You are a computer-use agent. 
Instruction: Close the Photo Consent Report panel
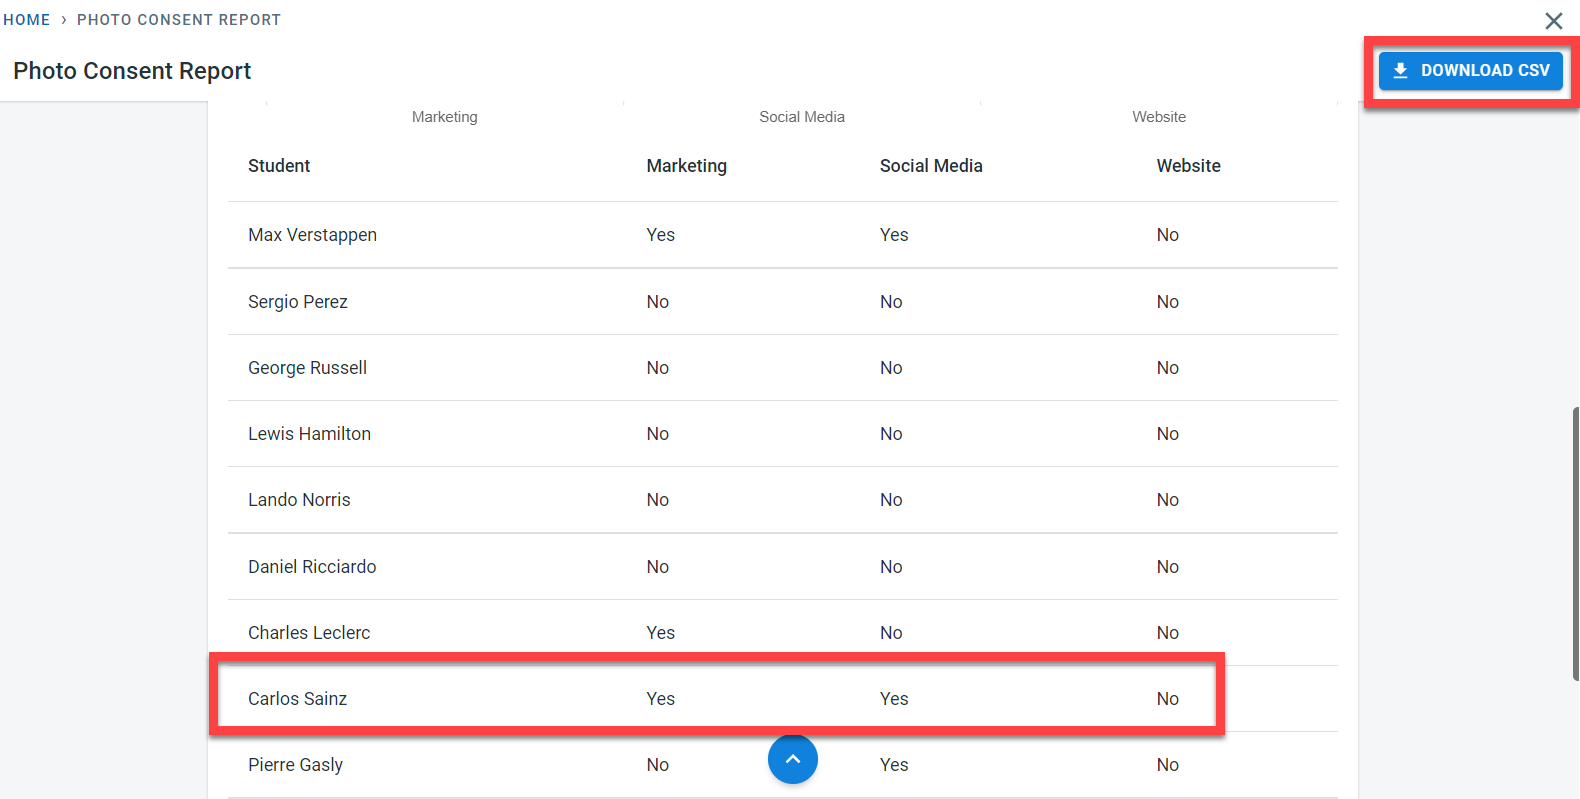click(1553, 21)
